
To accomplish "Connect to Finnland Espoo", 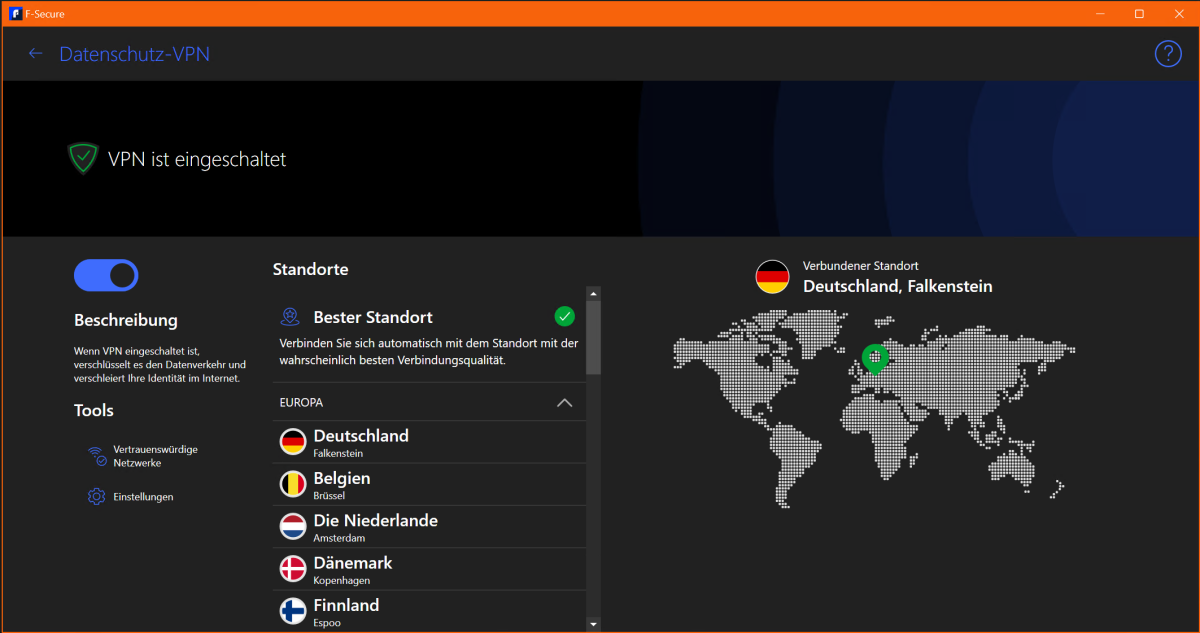I will (x=429, y=610).
